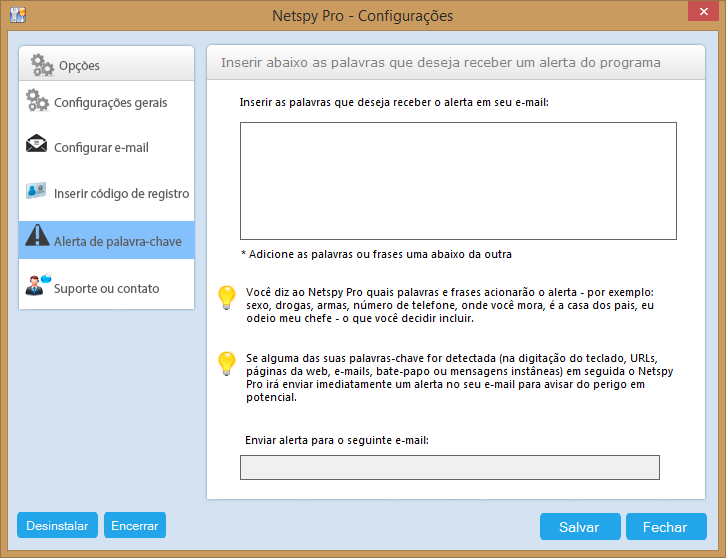The width and height of the screenshot is (726, 558).
Task: Open Configurar e-mail section
Action: pos(106,147)
